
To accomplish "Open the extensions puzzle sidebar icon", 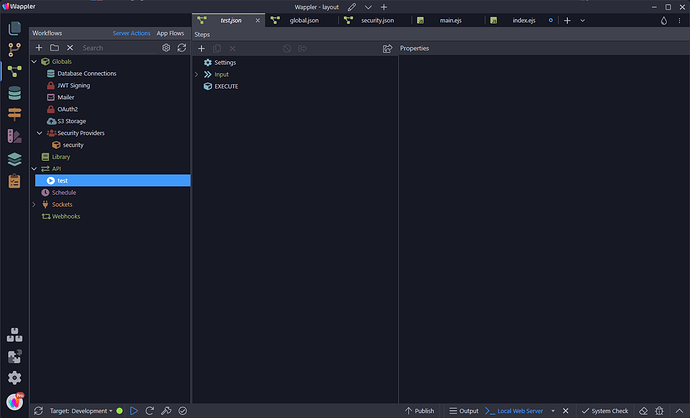I will (x=15, y=356).
